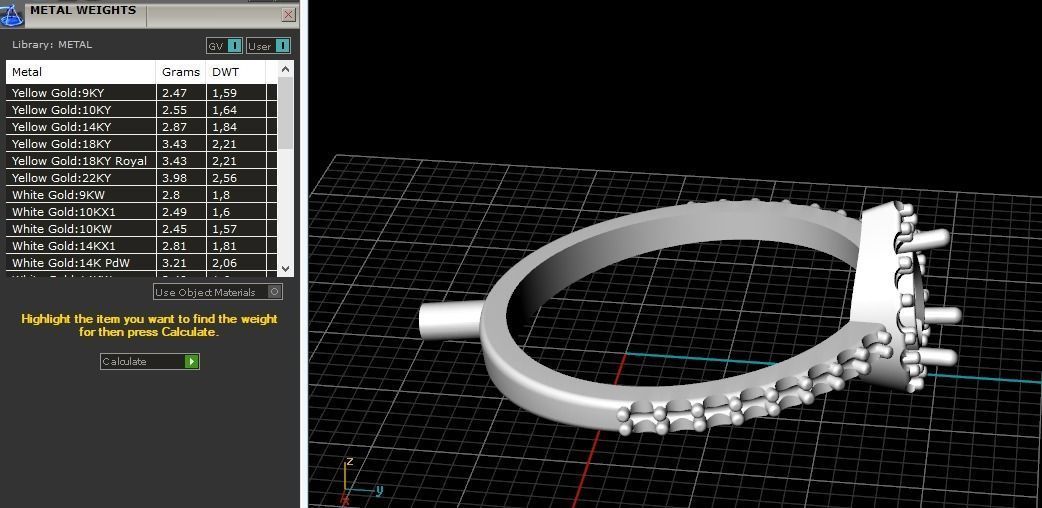Toggle the GV library switch

[x=224, y=46]
